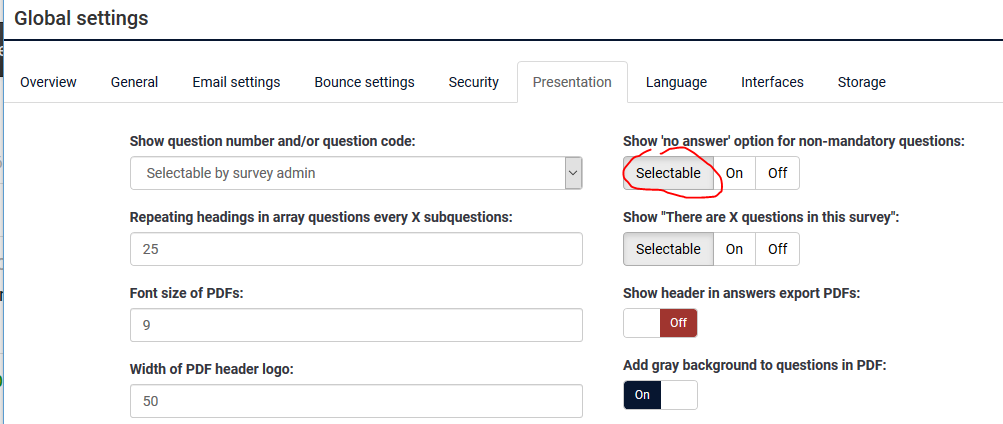Switch to the Security tab

(473, 82)
